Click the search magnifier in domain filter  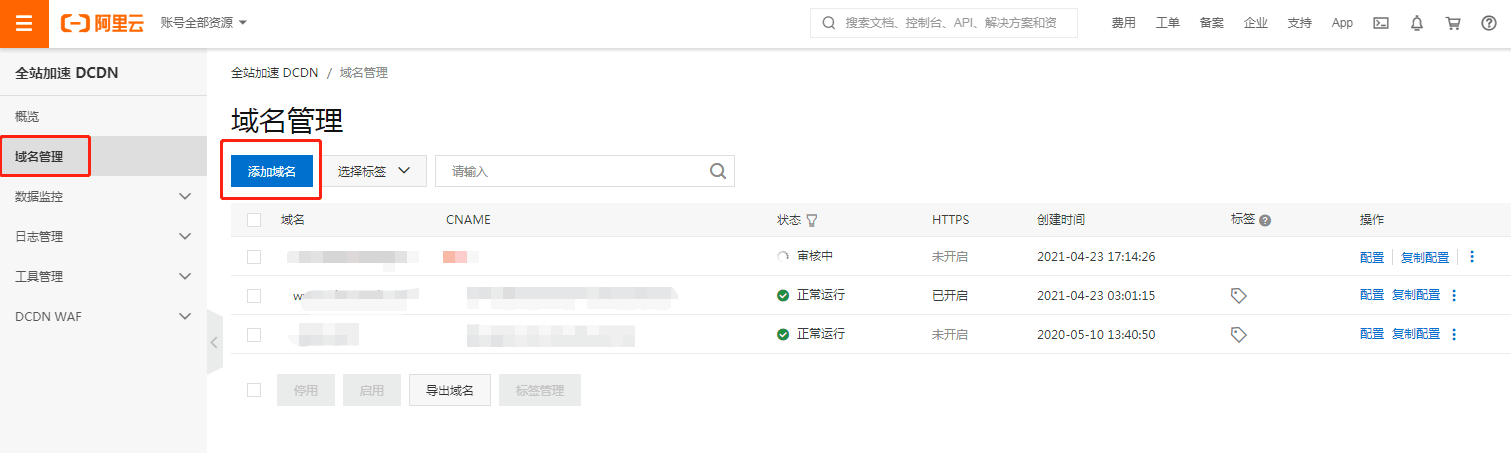(x=718, y=171)
